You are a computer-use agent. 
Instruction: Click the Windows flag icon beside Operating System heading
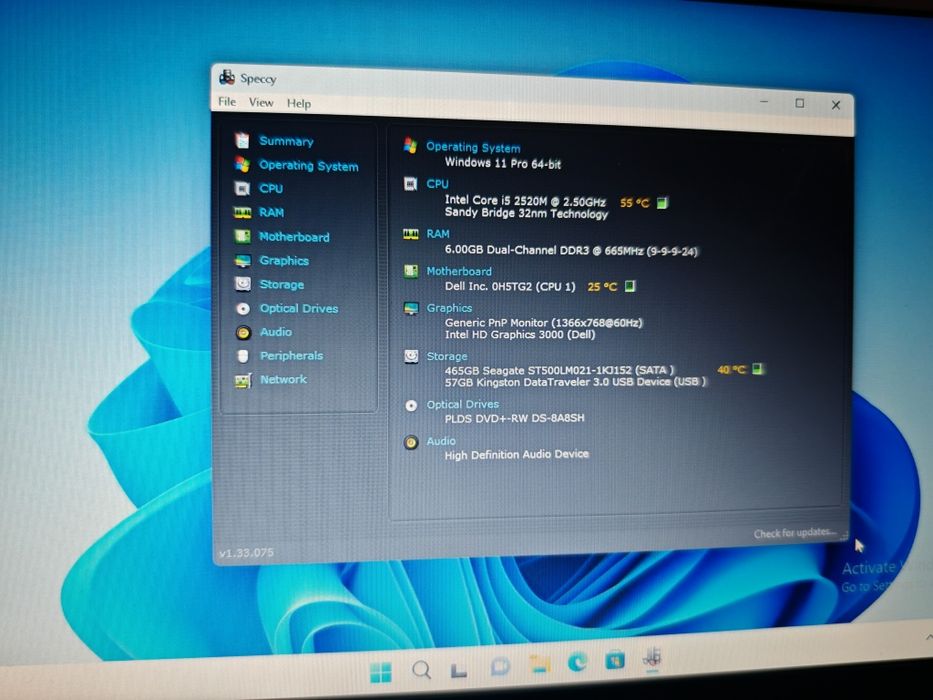click(411, 145)
